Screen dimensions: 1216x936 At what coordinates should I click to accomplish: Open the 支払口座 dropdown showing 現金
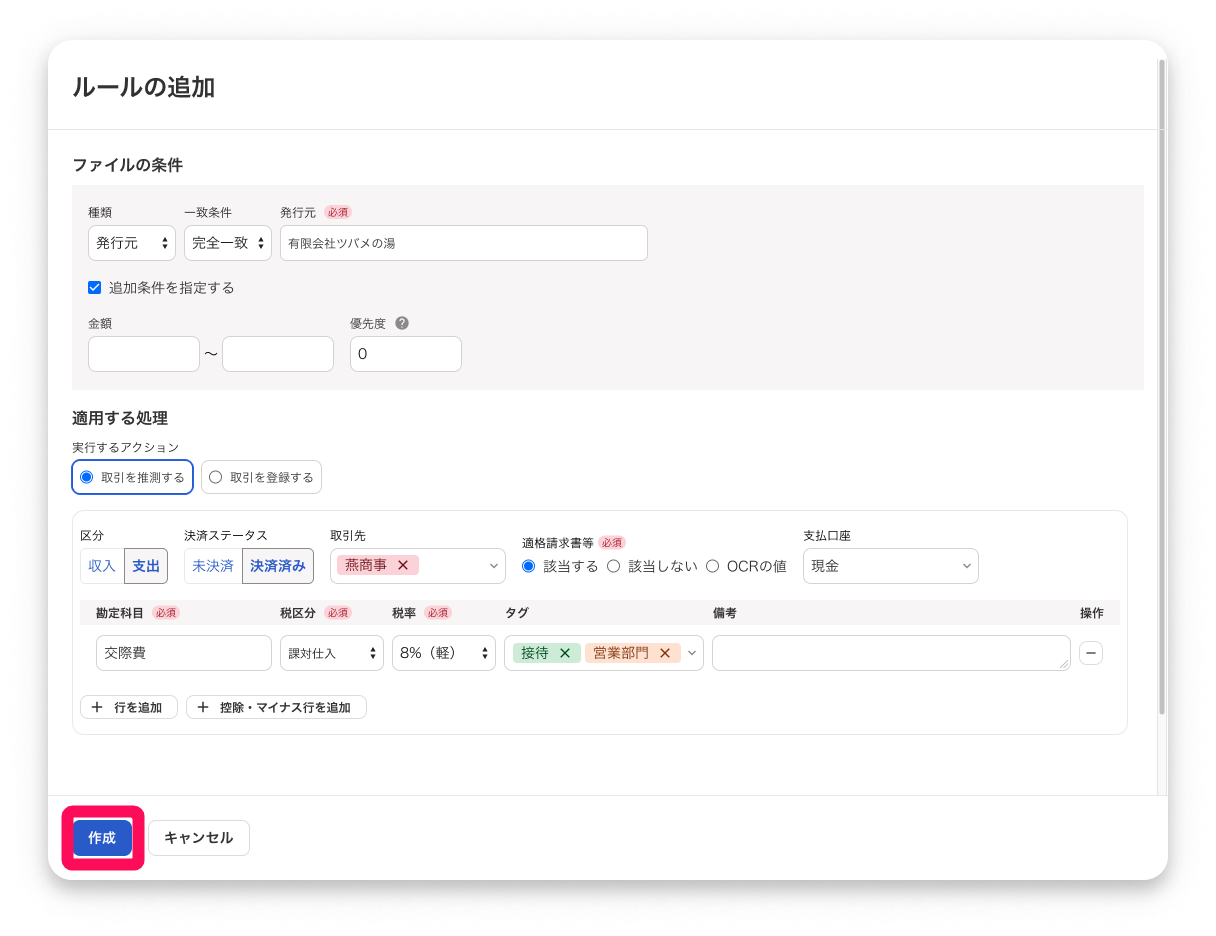pyautogui.click(x=891, y=566)
